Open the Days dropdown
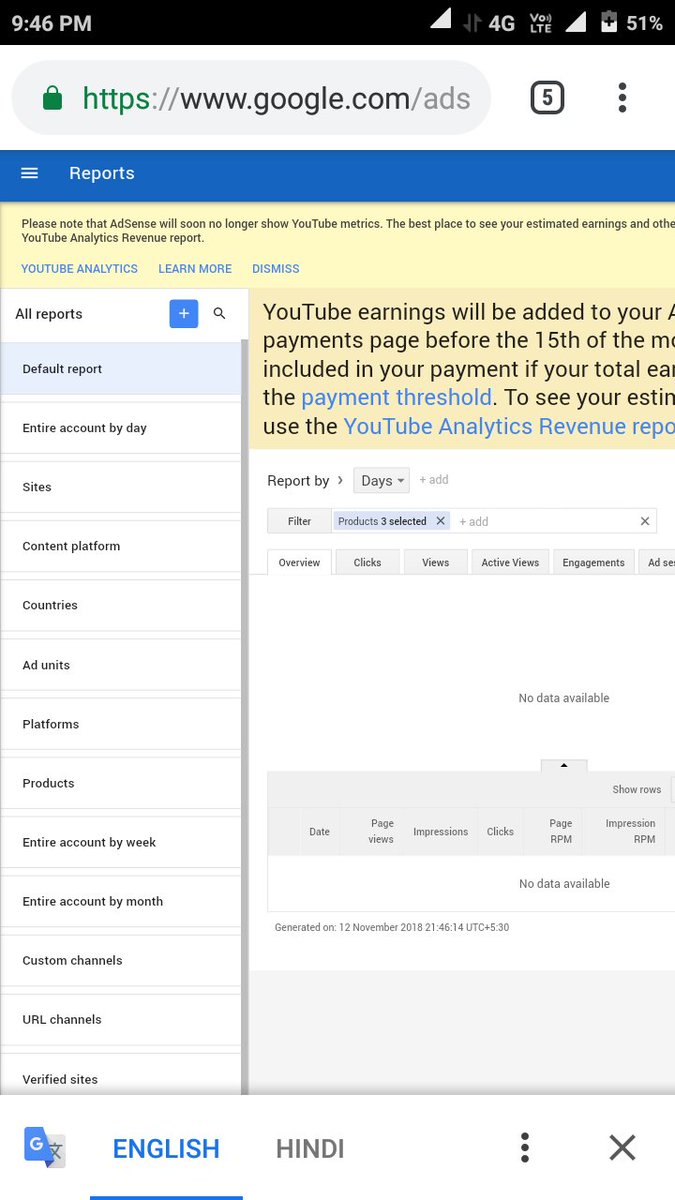 click(381, 481)
